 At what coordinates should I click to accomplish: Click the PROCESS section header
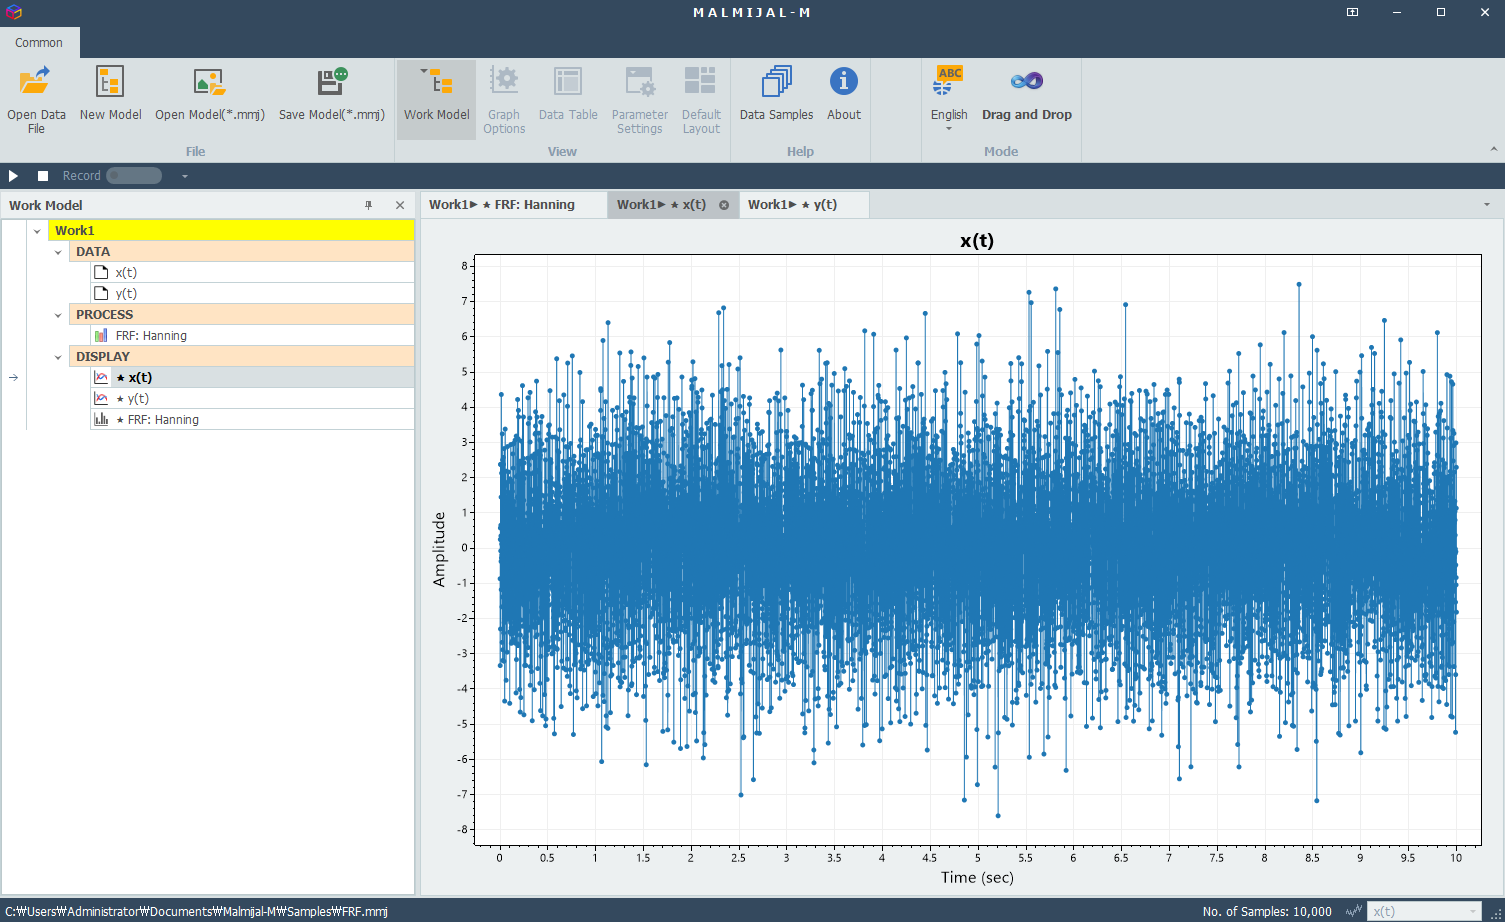pyautogui.click(x=241, y=314)
